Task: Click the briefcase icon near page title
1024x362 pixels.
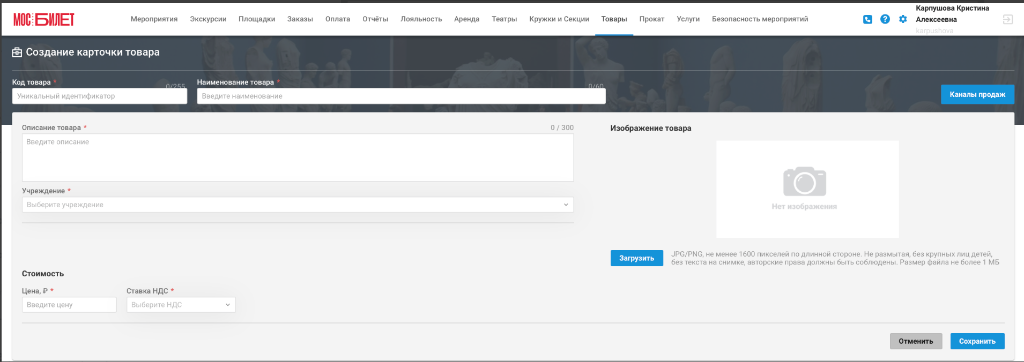Action: (x=18, y=52)
